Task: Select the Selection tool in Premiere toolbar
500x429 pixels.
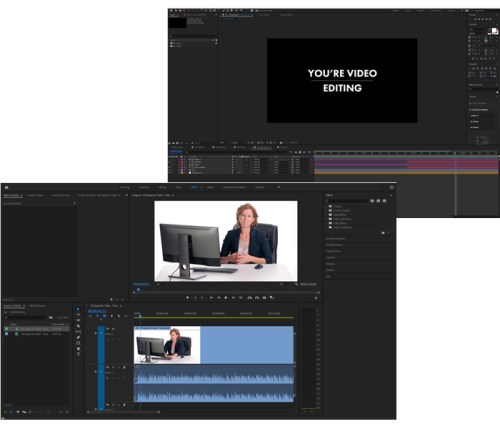Action: coord(78,309)
